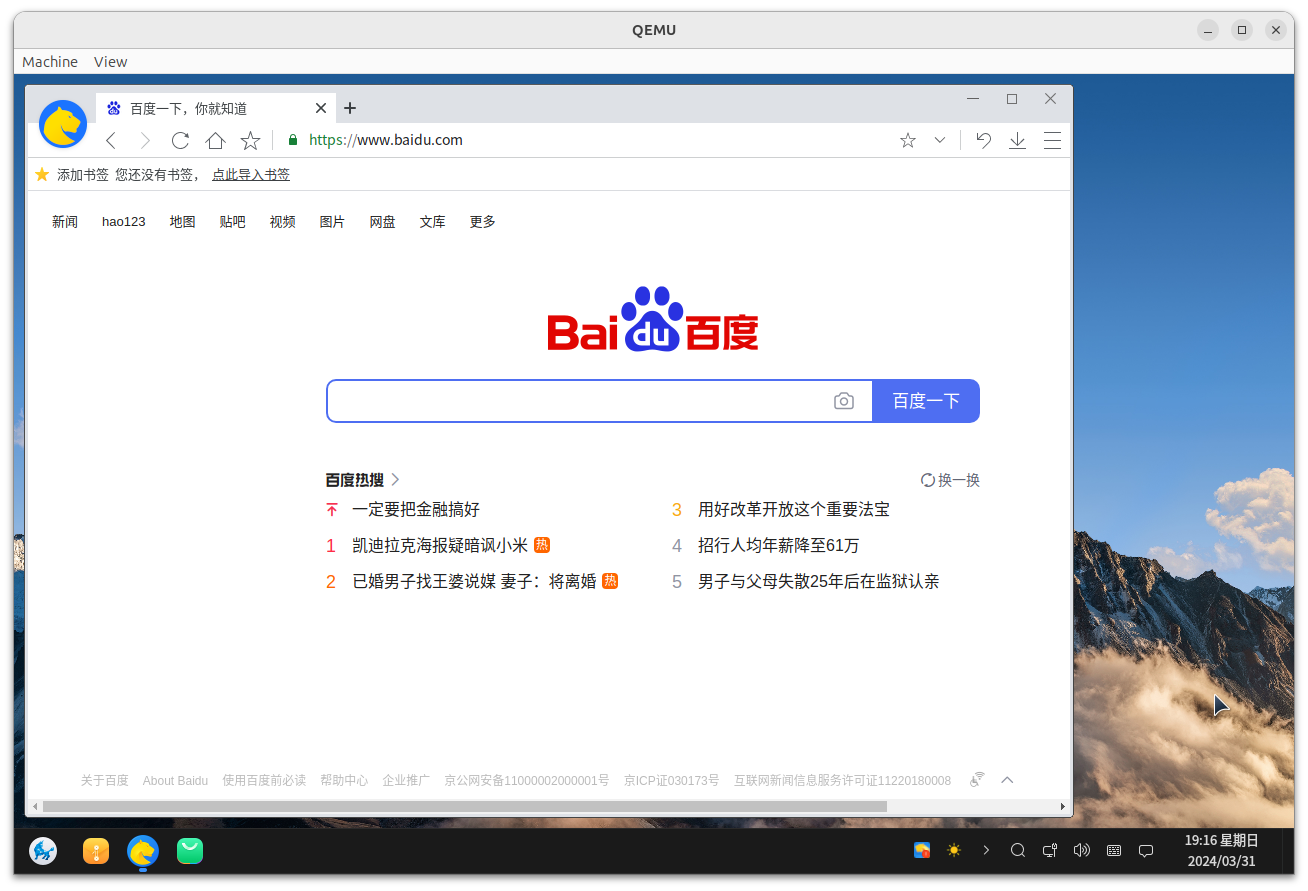This screenshot has height=891, width=1308.
Task: Open the browser home page icon
Action: tap(215, 141)
